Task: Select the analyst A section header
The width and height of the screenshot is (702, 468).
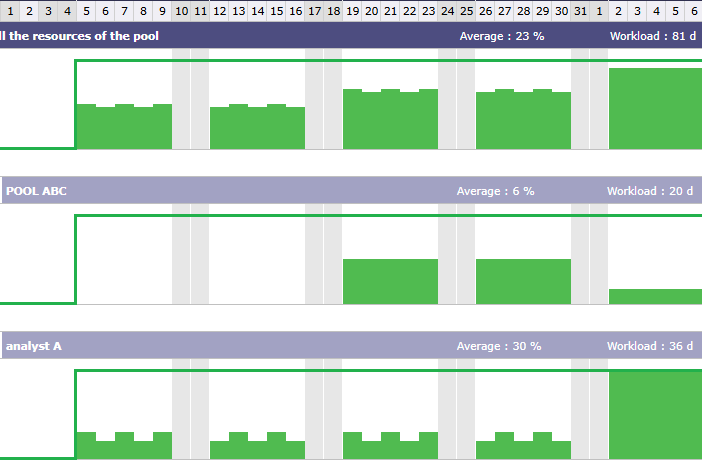Action: [x=34, y=346]
